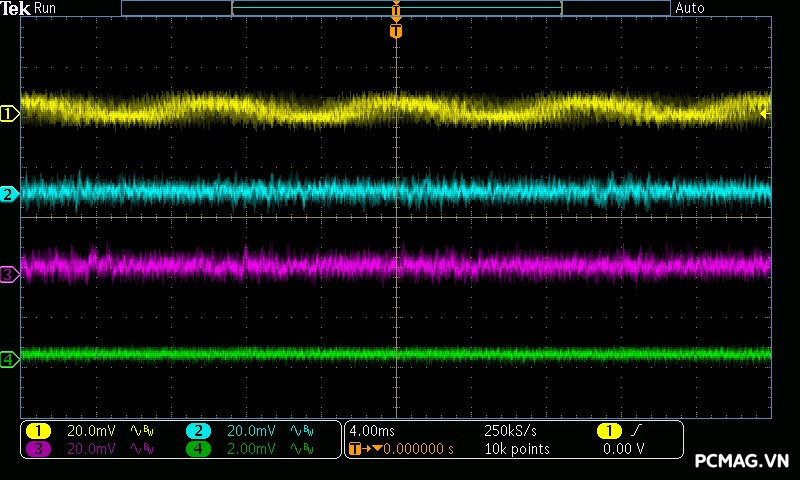Screen dimensions: 800x480
Task: Click the orange trigger position T marker
Action: 396,31
